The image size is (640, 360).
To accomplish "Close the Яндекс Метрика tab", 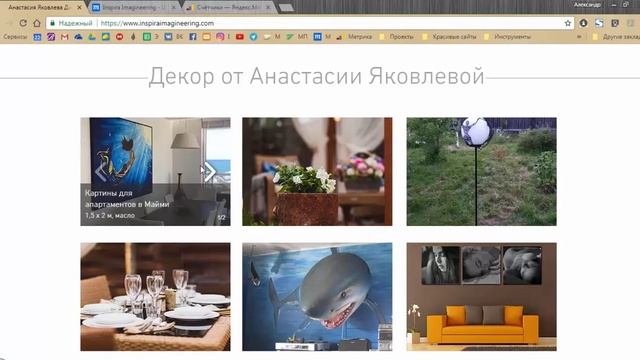I will coord(268,7).
